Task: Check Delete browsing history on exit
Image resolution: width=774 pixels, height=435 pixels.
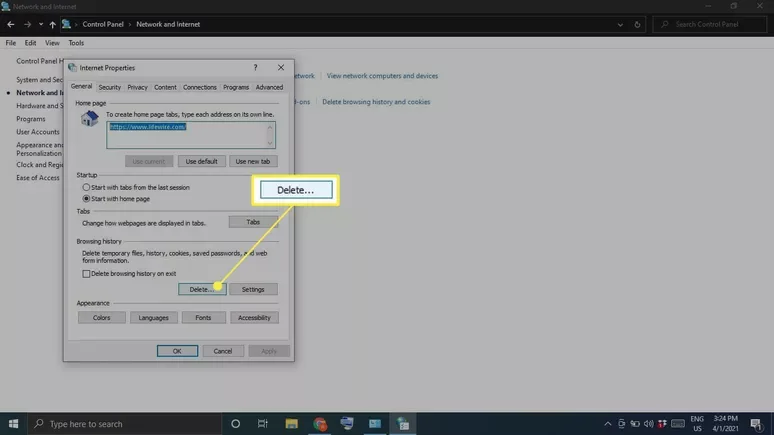Action: (x=86, y=274)
